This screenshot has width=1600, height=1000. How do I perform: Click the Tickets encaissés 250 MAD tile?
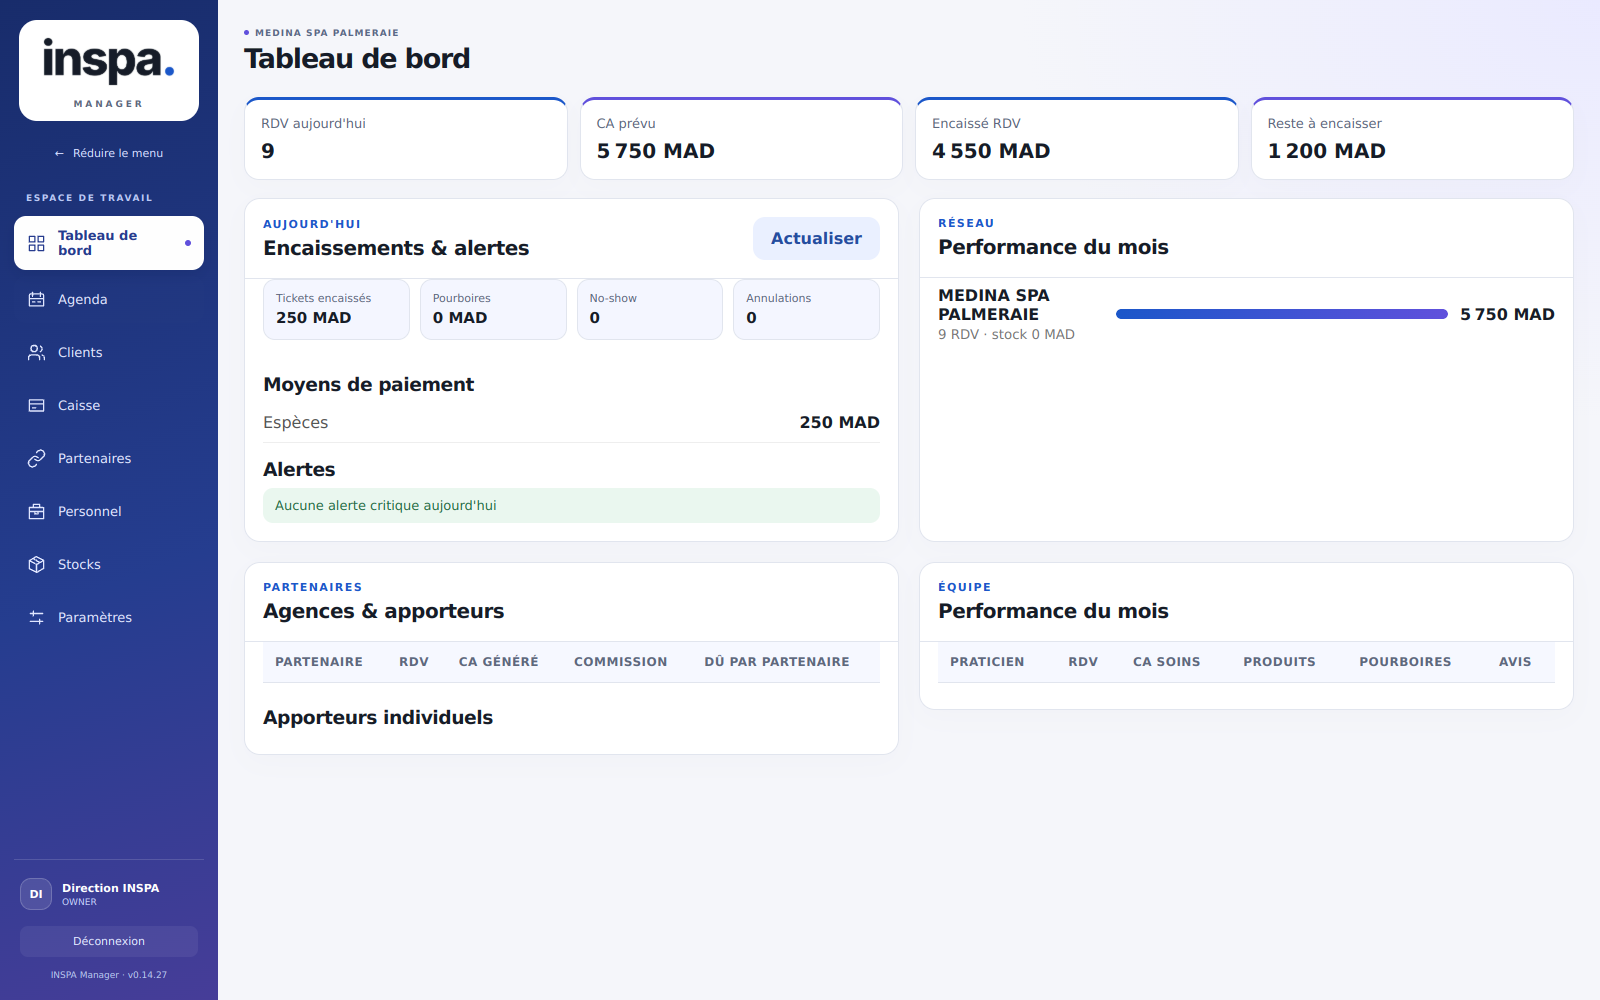pos(336,309)
